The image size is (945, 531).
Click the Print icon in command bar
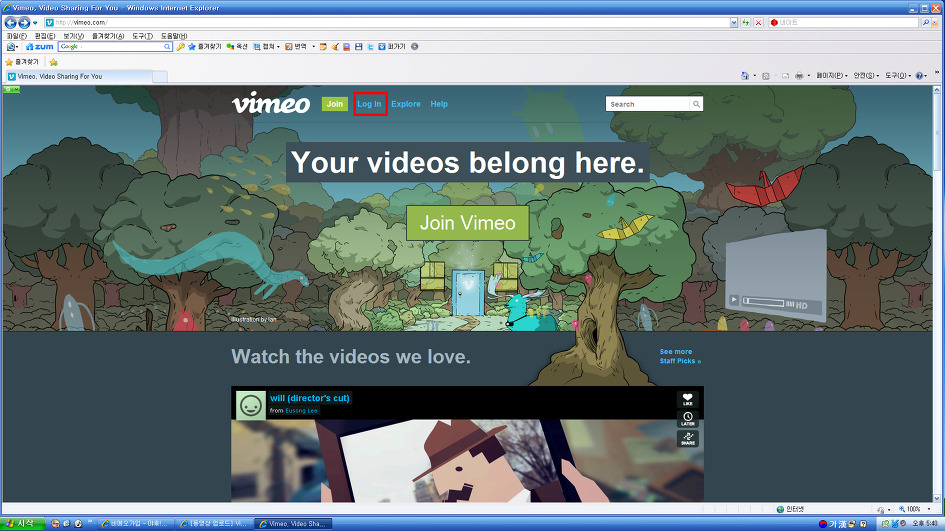[x=799, y=76]
